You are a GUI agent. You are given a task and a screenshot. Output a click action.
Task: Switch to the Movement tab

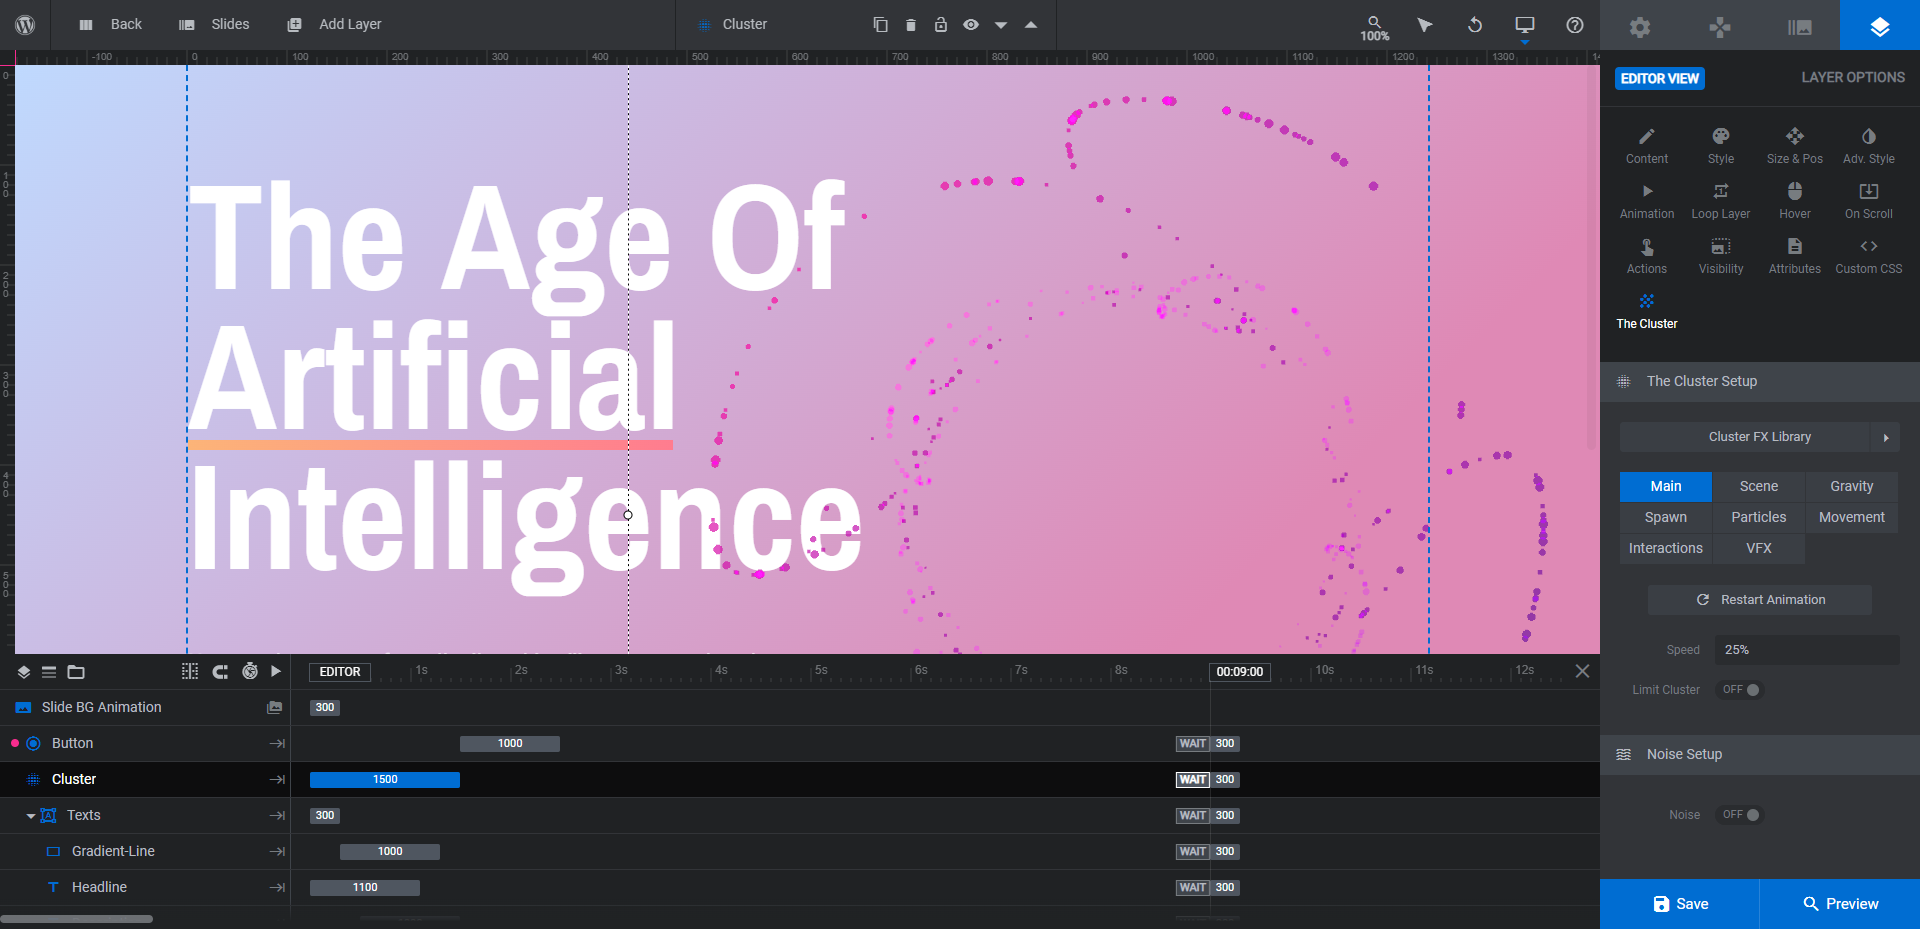1852,517
